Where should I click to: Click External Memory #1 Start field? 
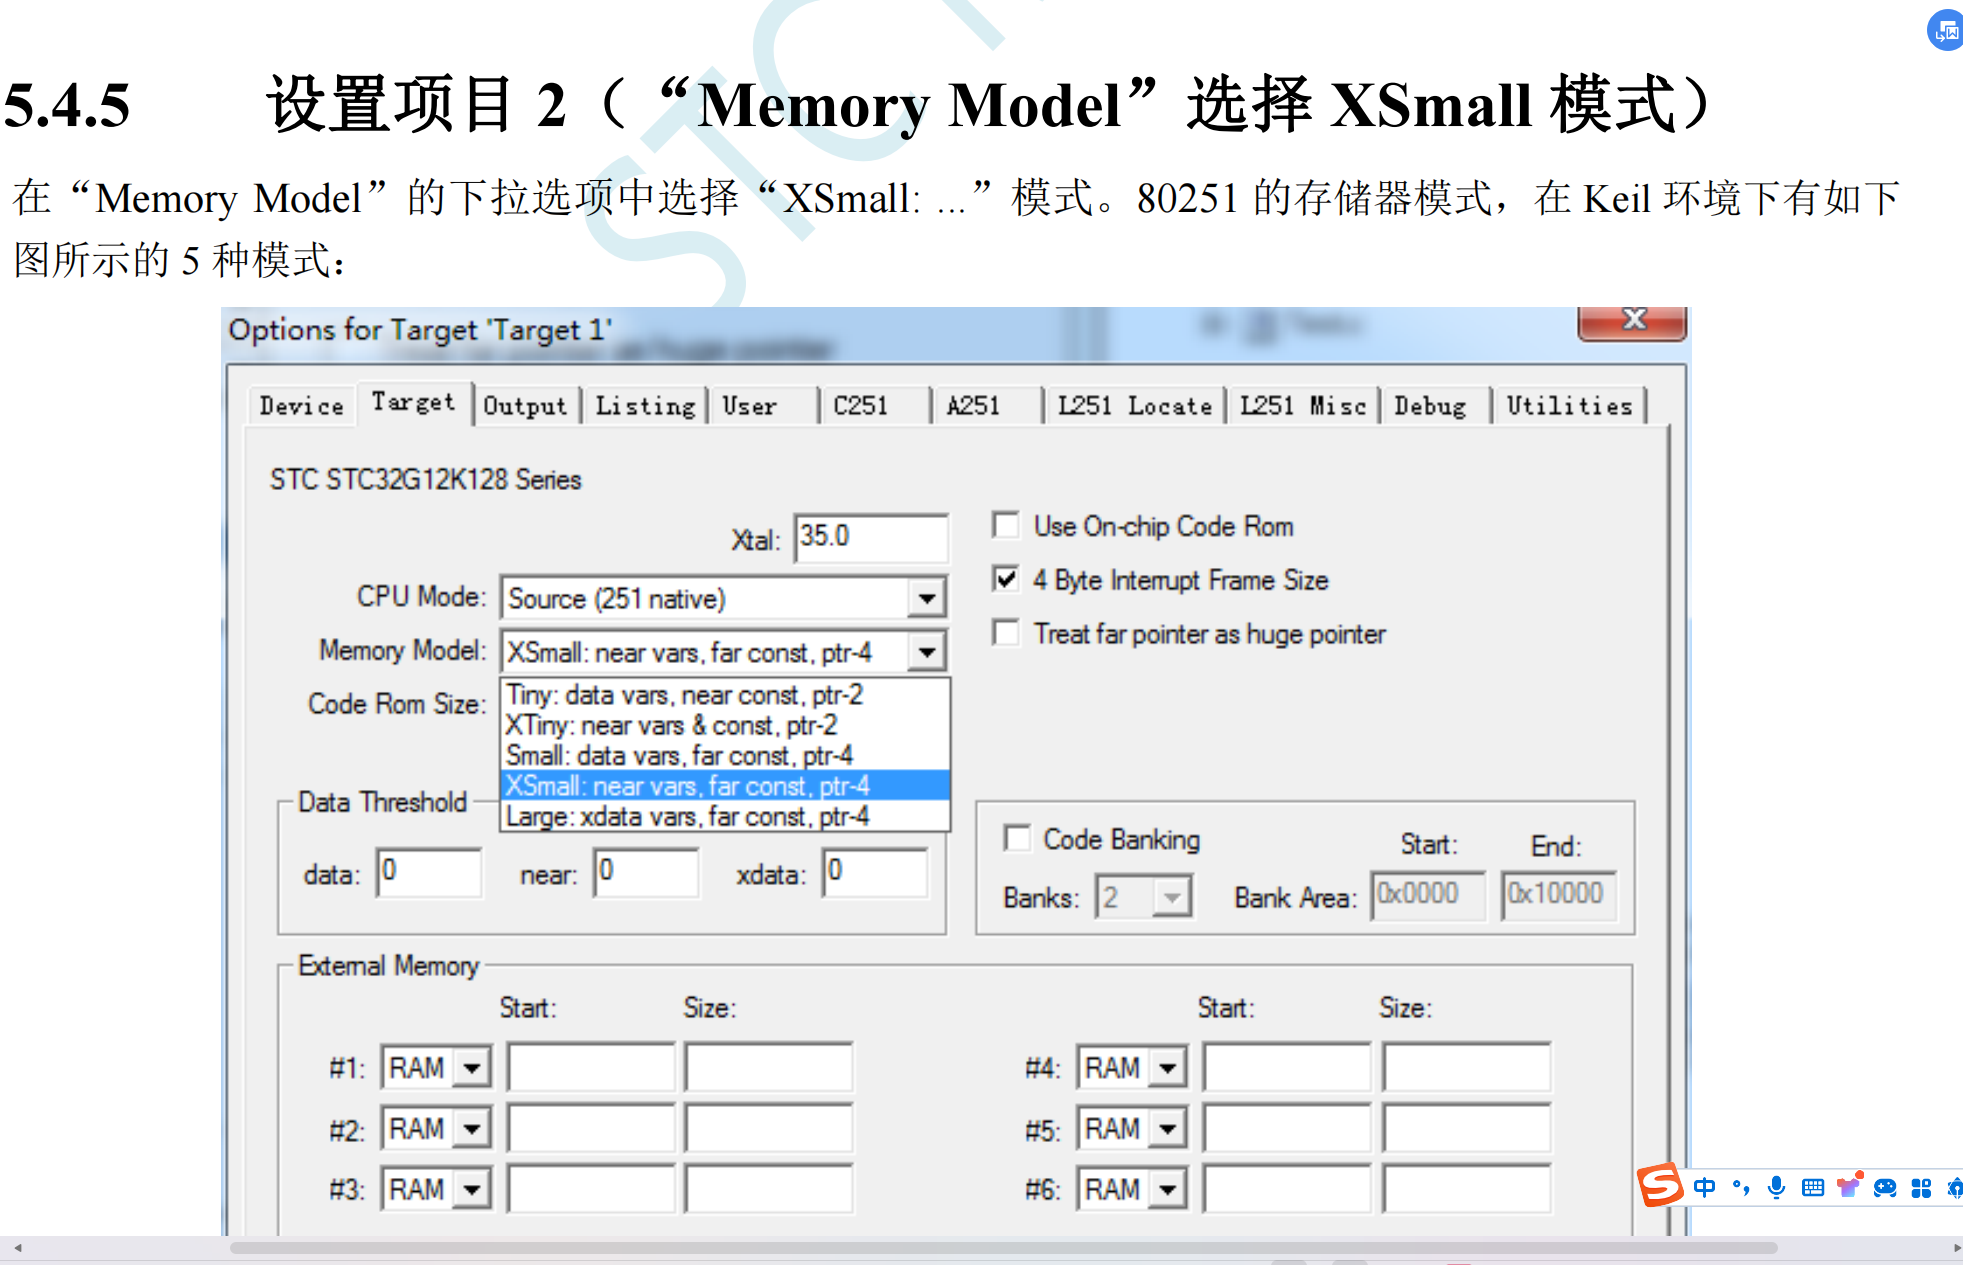pyautogui.click(x=591, y=1067)
